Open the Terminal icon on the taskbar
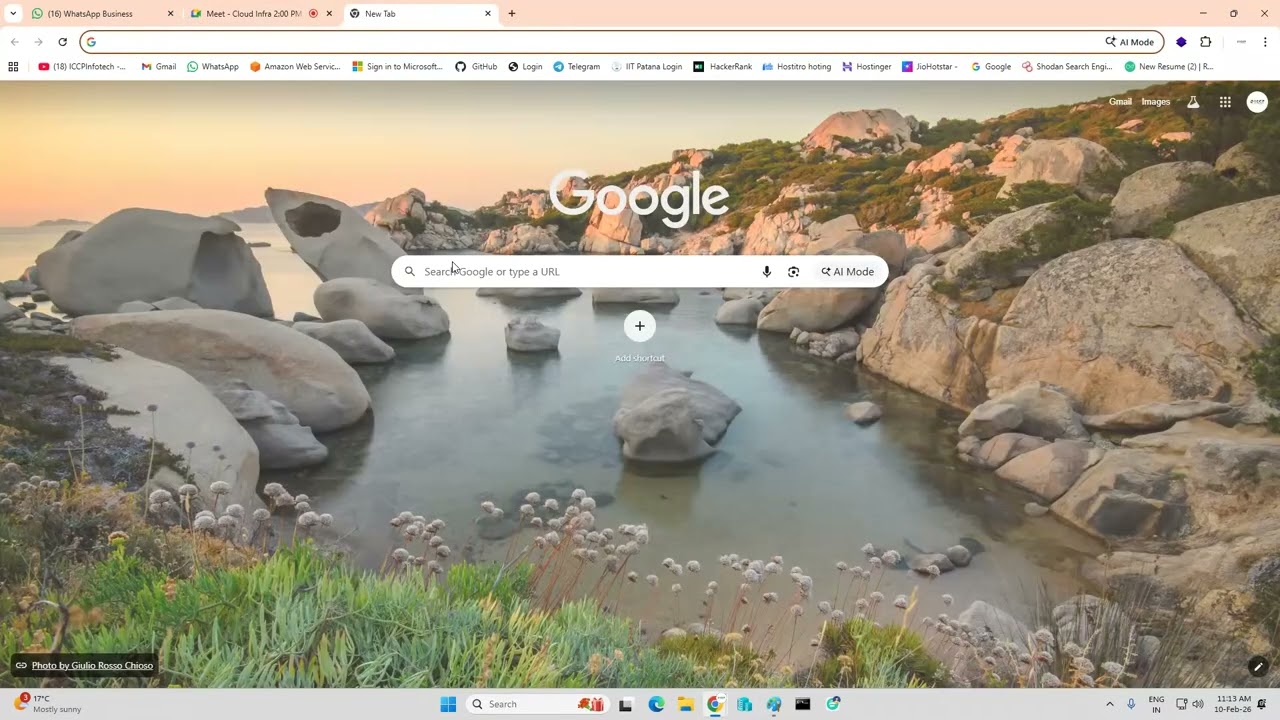The height and width of the screenshot is (720, 1280). (803, 704)
